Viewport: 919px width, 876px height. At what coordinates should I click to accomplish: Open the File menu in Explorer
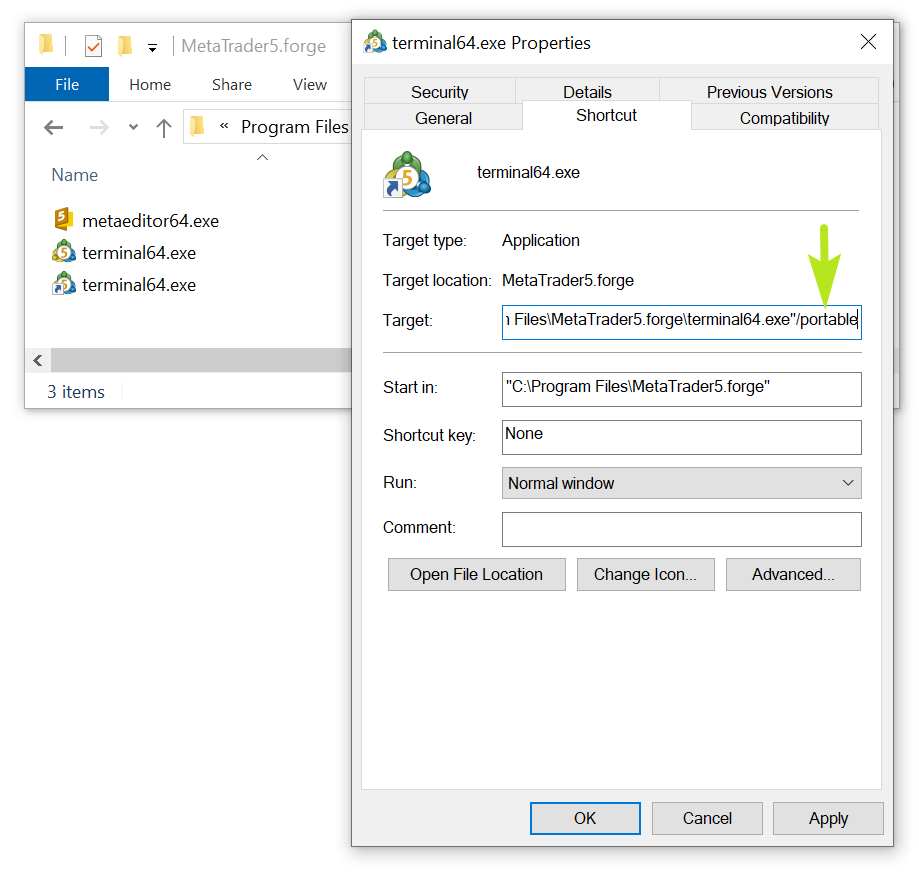click(x=67, y=84)
